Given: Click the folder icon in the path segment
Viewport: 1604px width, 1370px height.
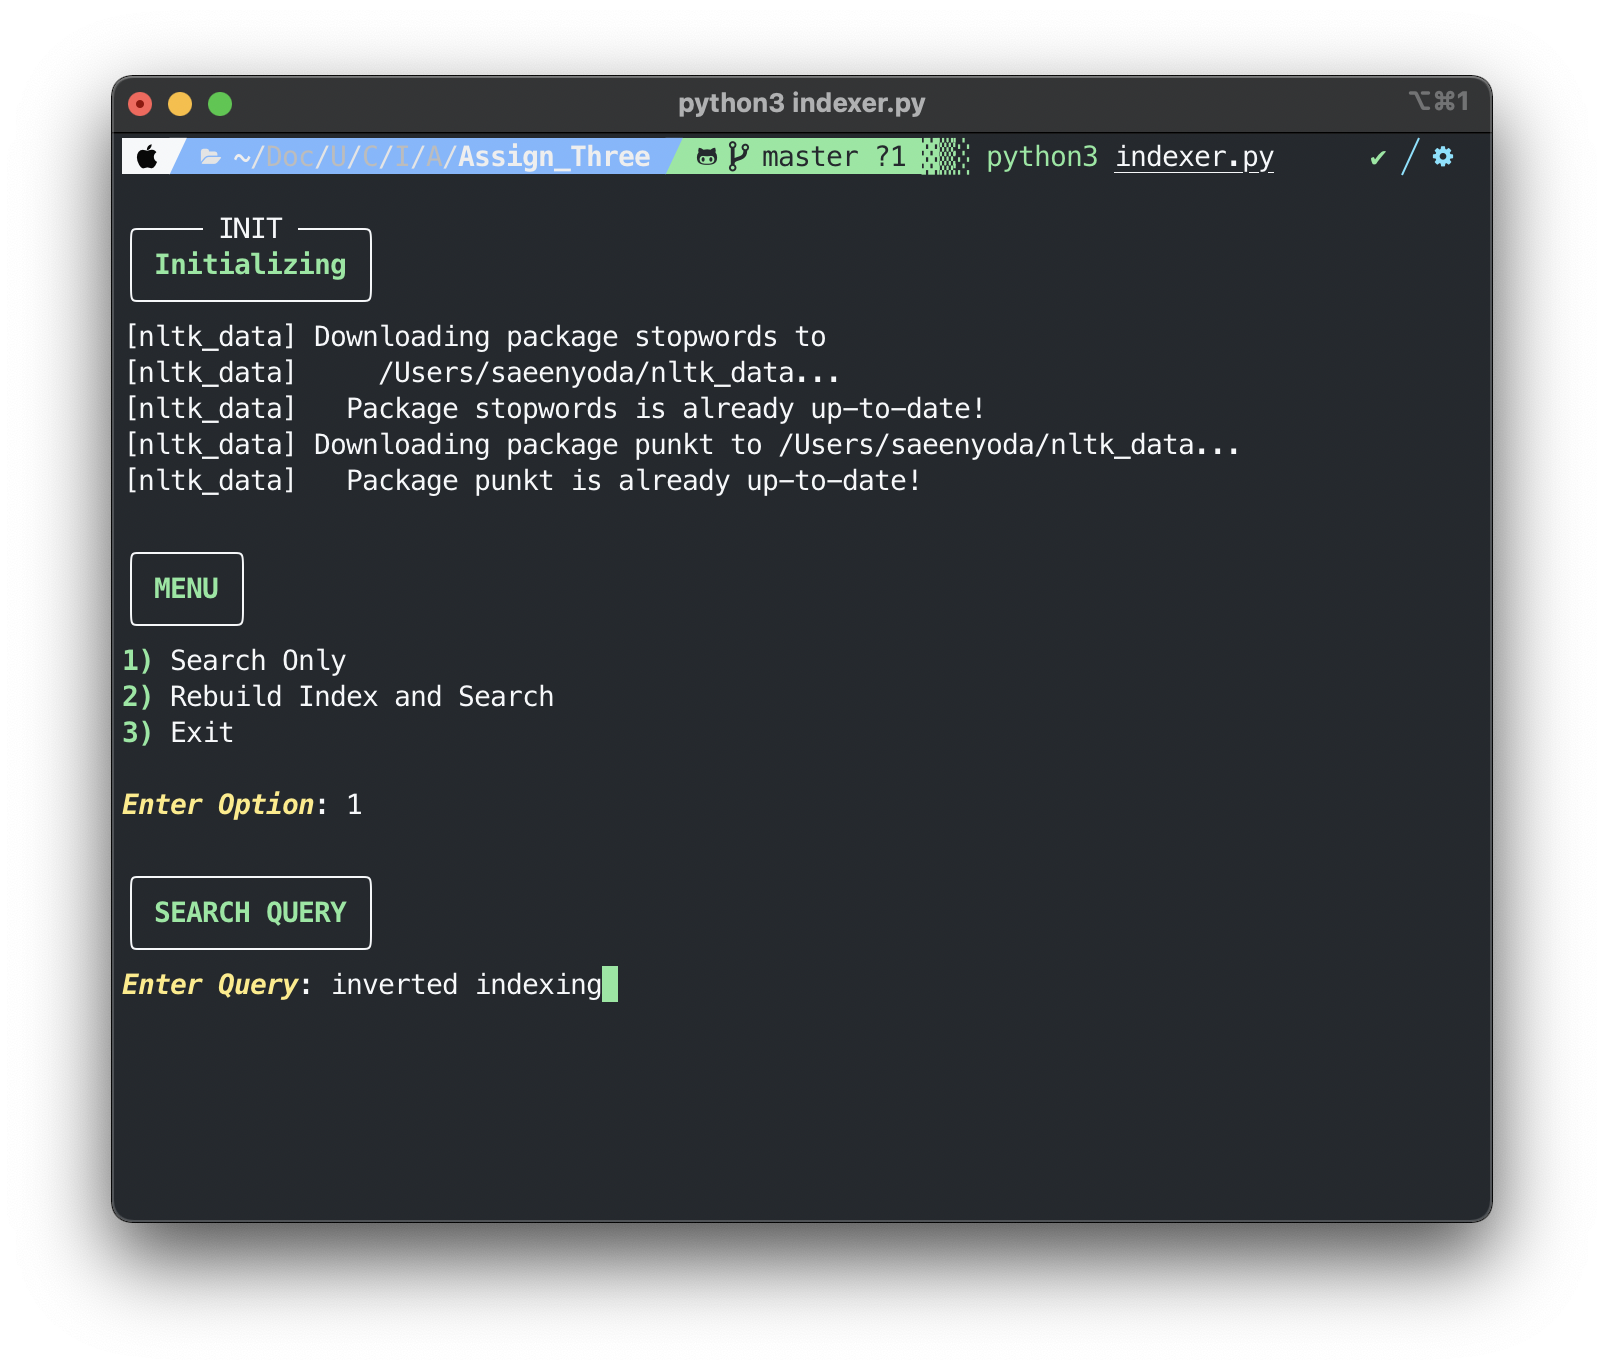Looking at the screenshot, I should (x=210, y=157).
